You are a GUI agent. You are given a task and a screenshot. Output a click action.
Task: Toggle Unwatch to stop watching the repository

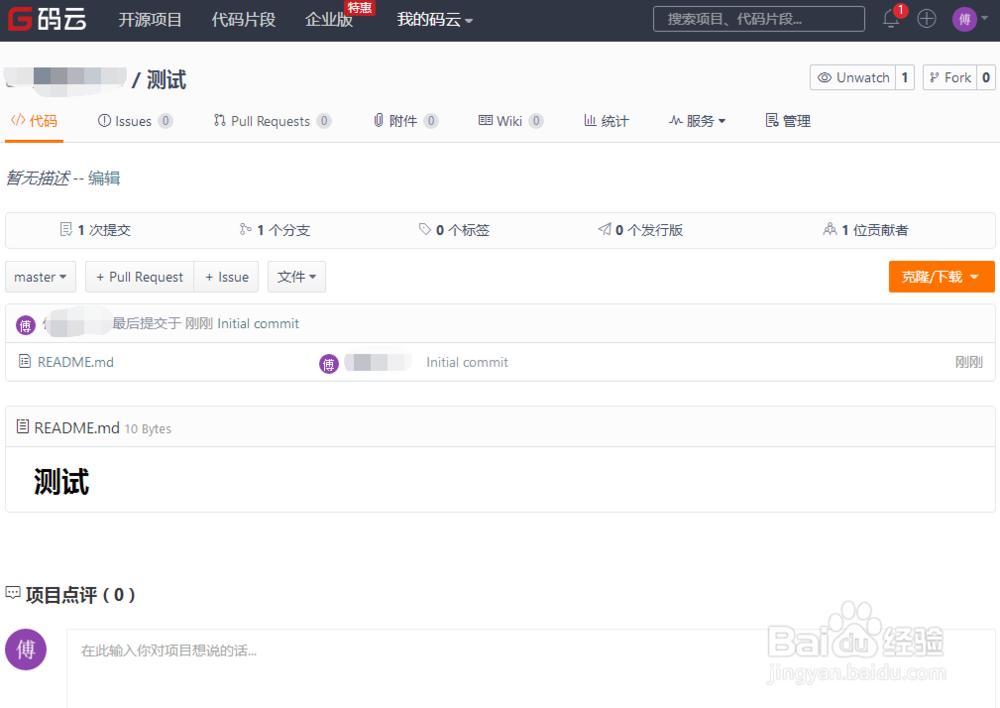click(854, 76)
